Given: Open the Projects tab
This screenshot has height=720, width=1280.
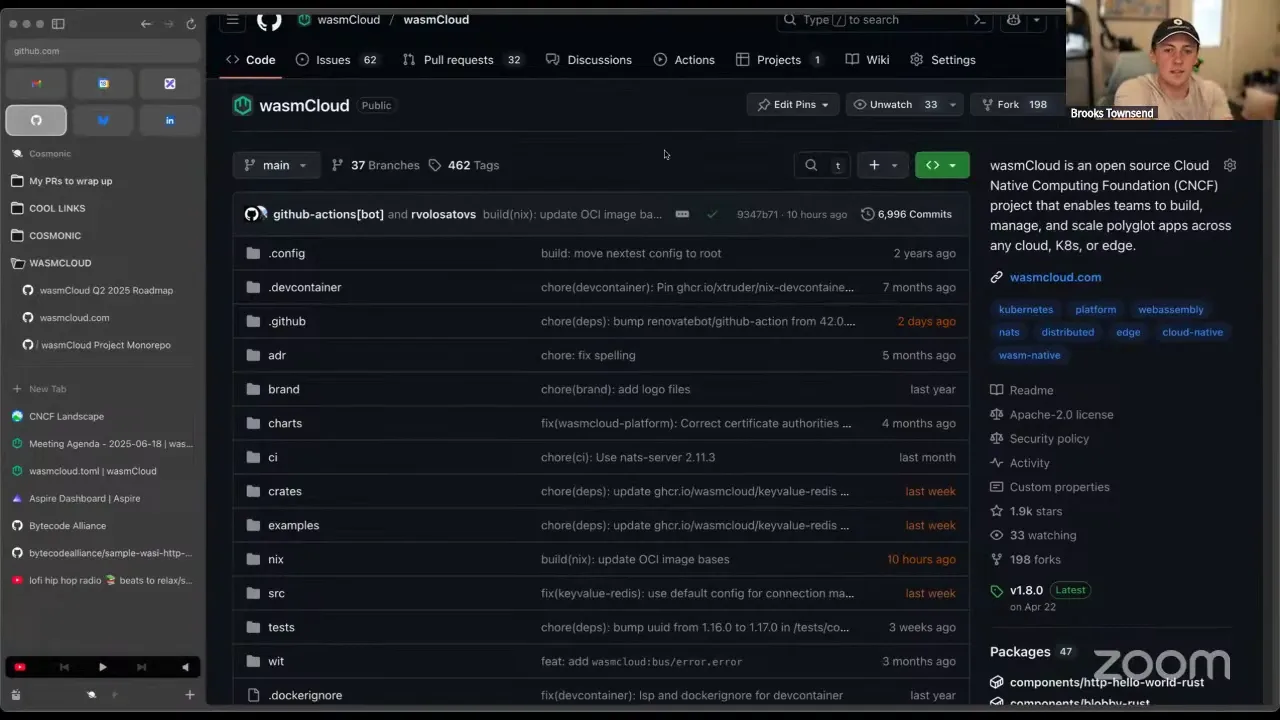Looking at the screenshot, I should (x=779, y=60).
